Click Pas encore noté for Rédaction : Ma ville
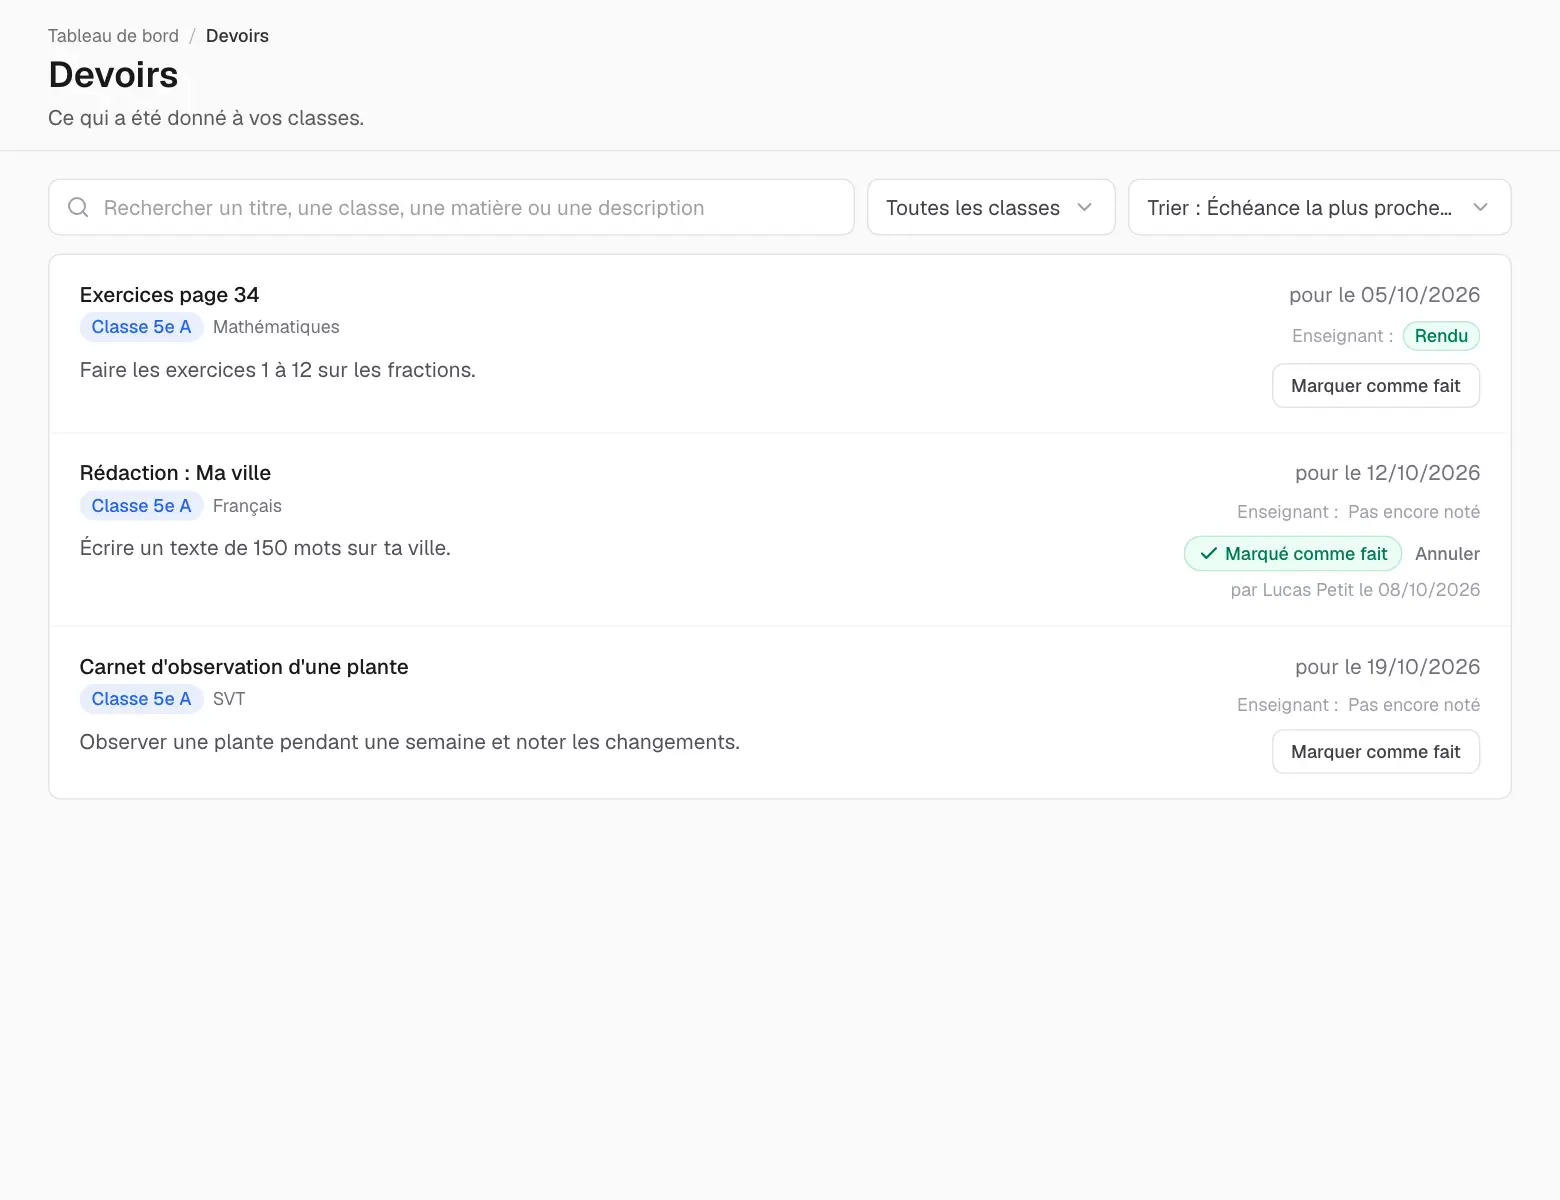Screen dimensions: 1560x1200 tap(1414, 512)
